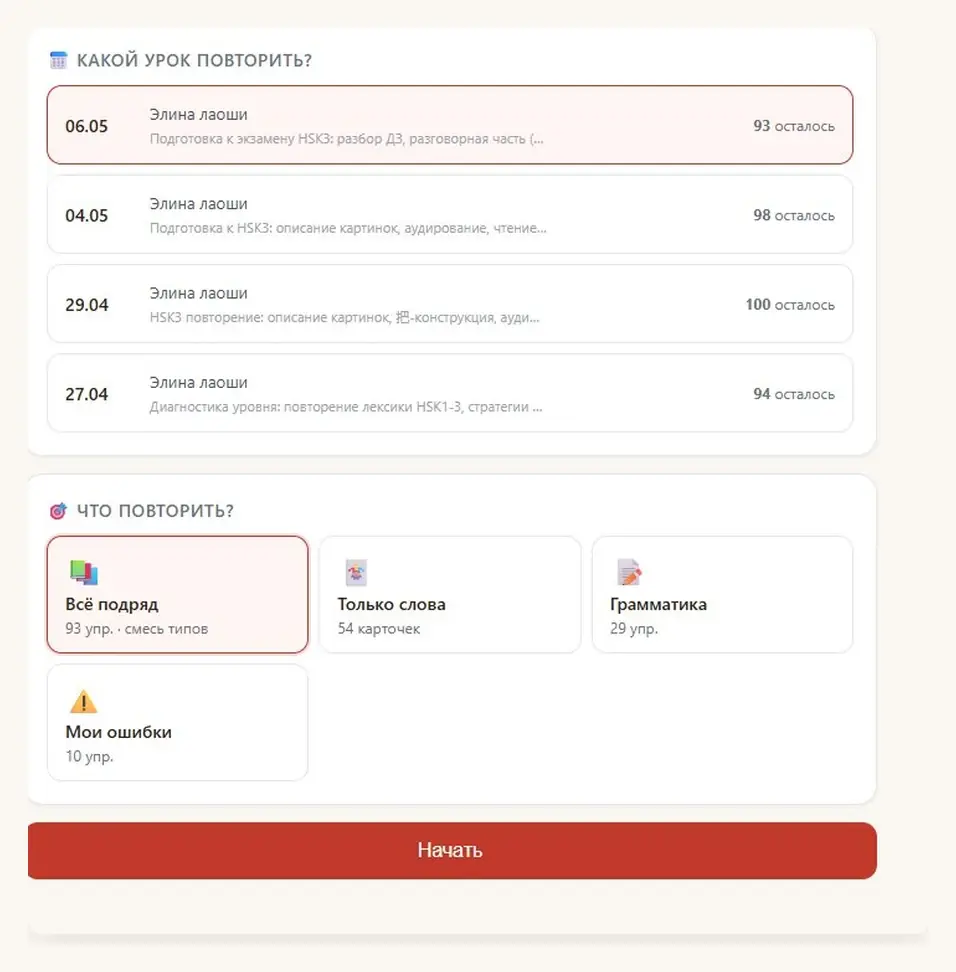The image size is (956, 972).
Task: Click the 100 осталось counter
Action: pos(790,304)
